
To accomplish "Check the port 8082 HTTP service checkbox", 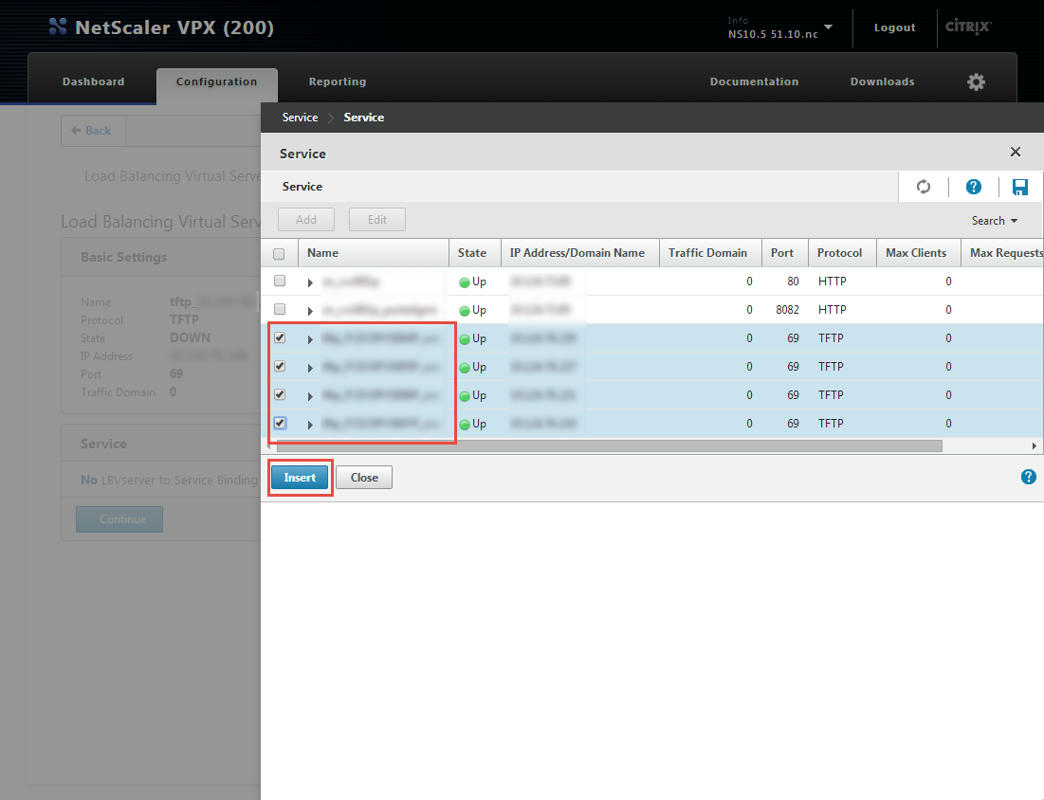I will (280, 309).
